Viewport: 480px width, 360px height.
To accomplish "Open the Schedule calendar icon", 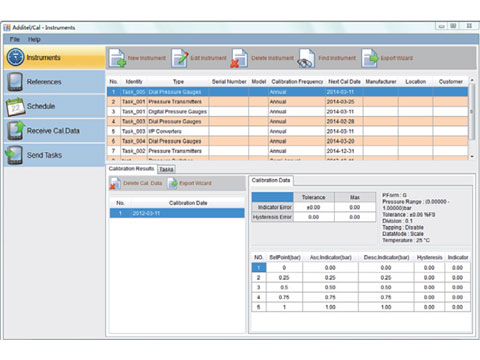I will tap(15, 107).
